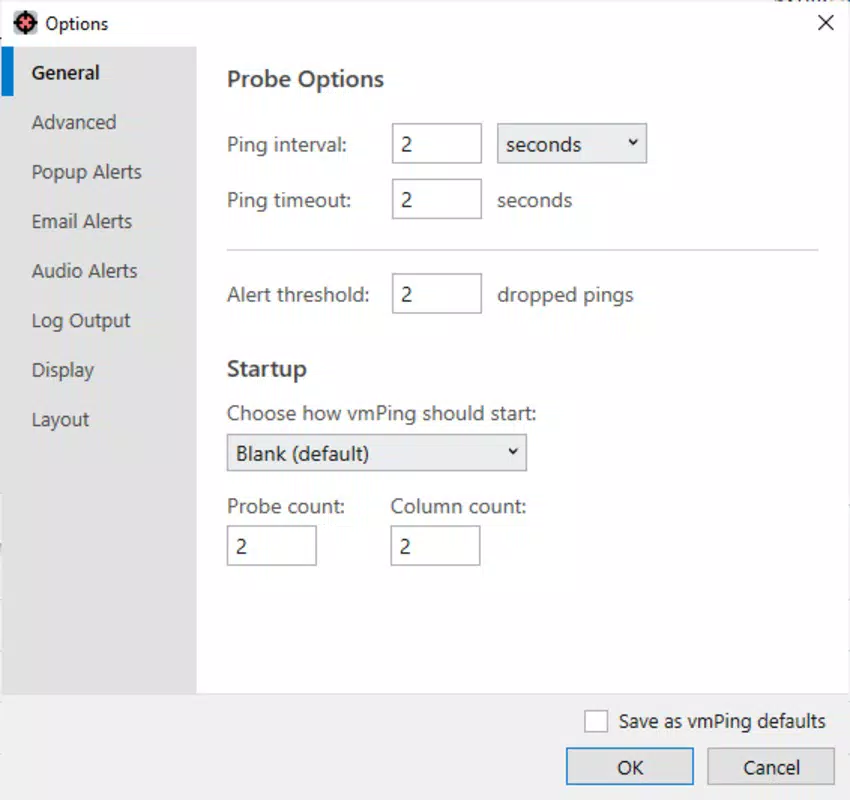Open the Email Alerts section
Viewport: 850px width, 800px height.
click(99, 221)
